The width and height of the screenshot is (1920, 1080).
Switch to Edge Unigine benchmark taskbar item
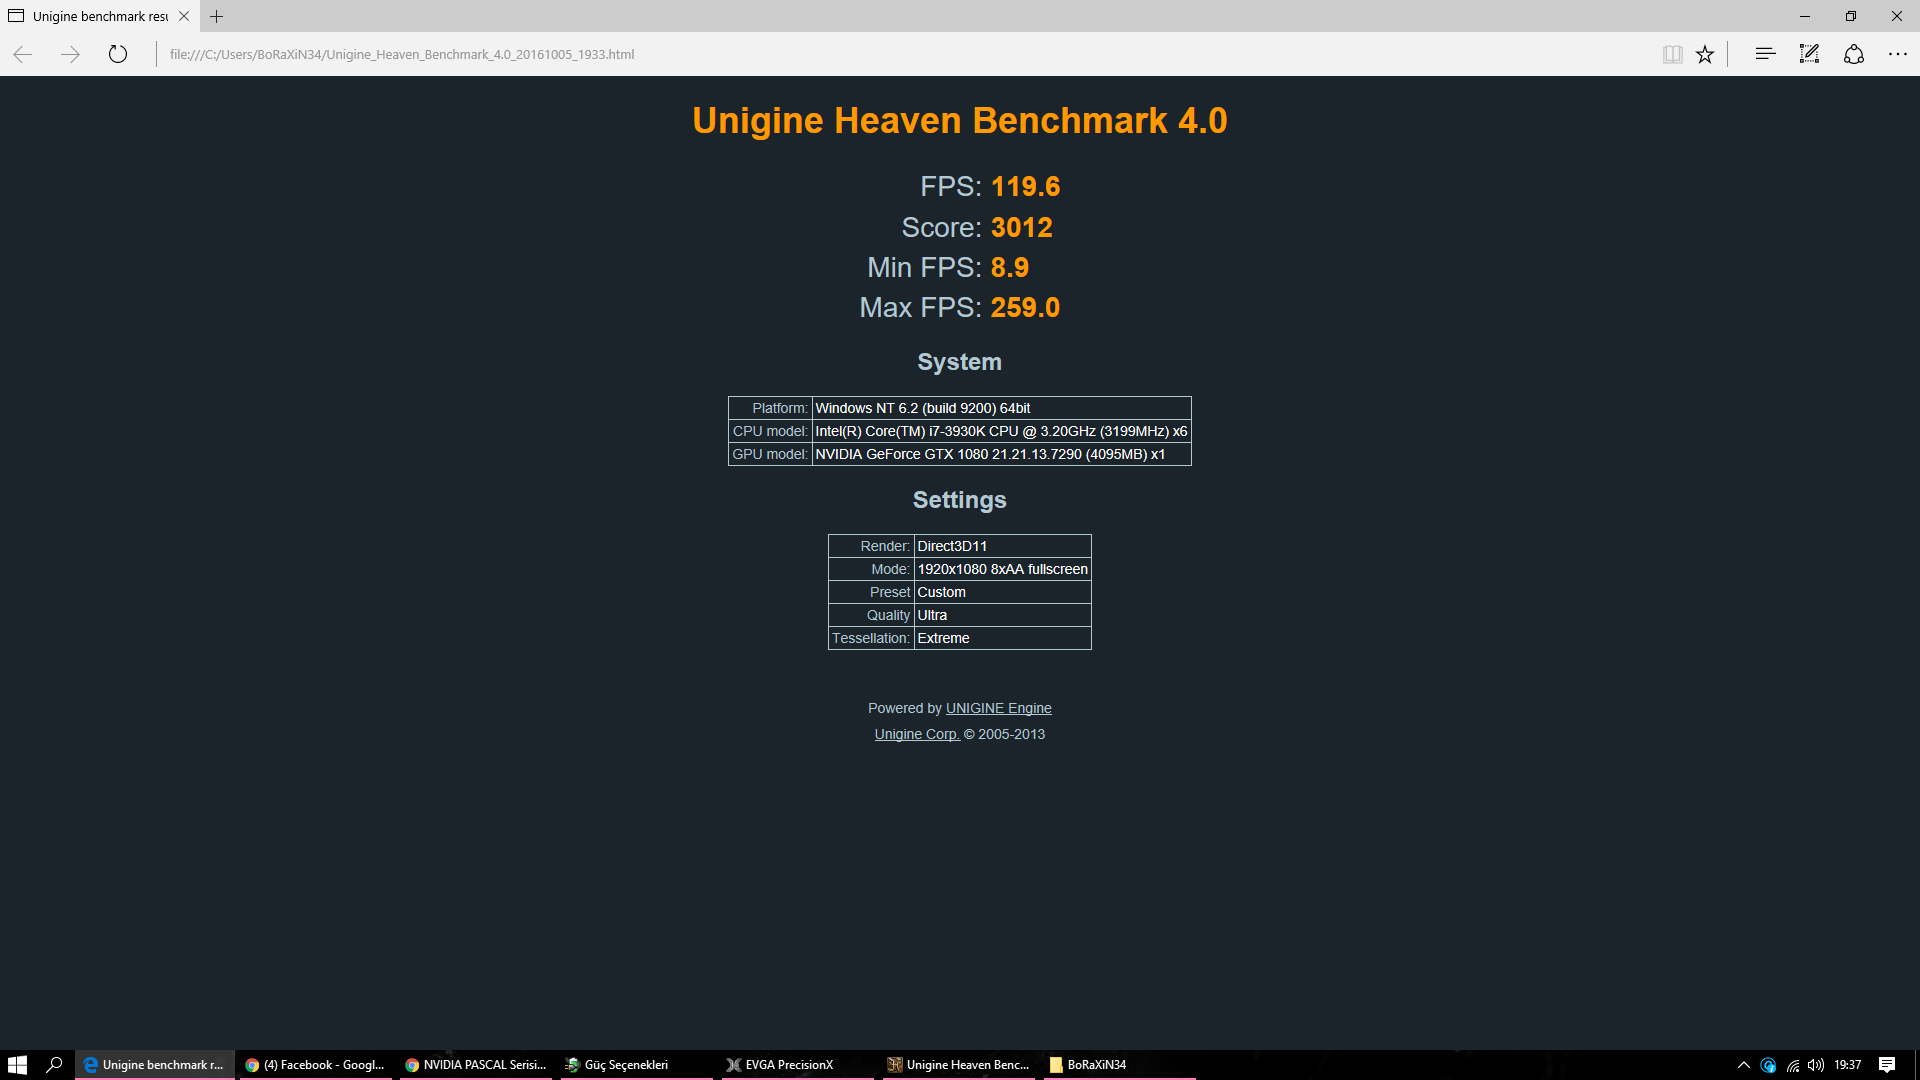[x=155, y=1065]
